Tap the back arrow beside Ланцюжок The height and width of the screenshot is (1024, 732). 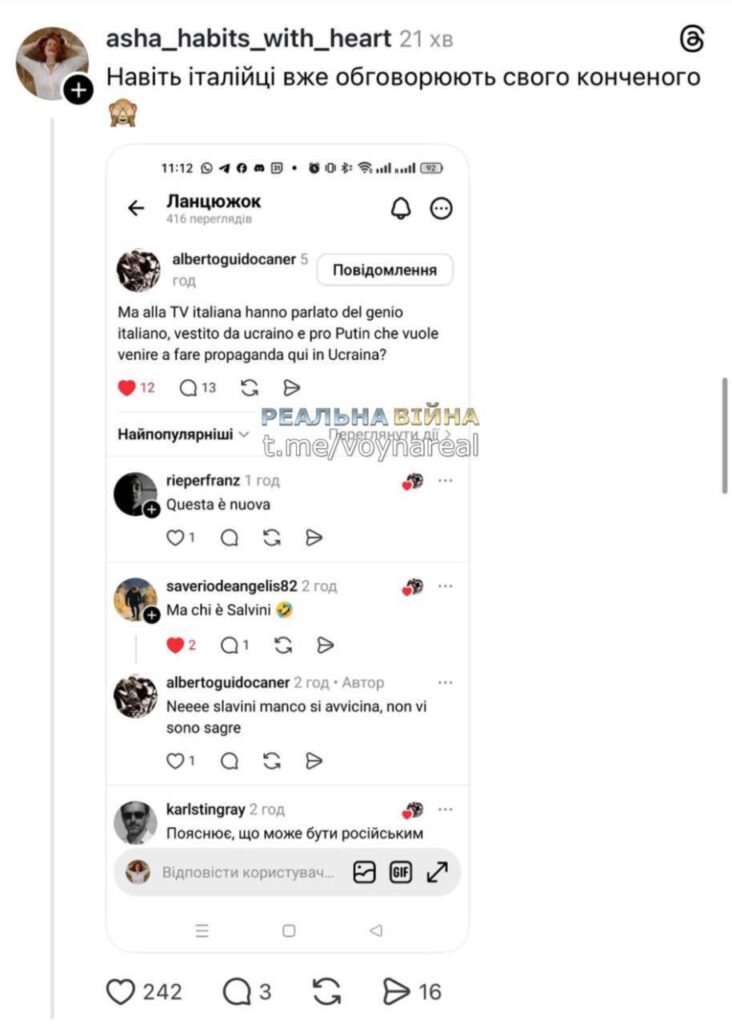click(x=136, y=208)
